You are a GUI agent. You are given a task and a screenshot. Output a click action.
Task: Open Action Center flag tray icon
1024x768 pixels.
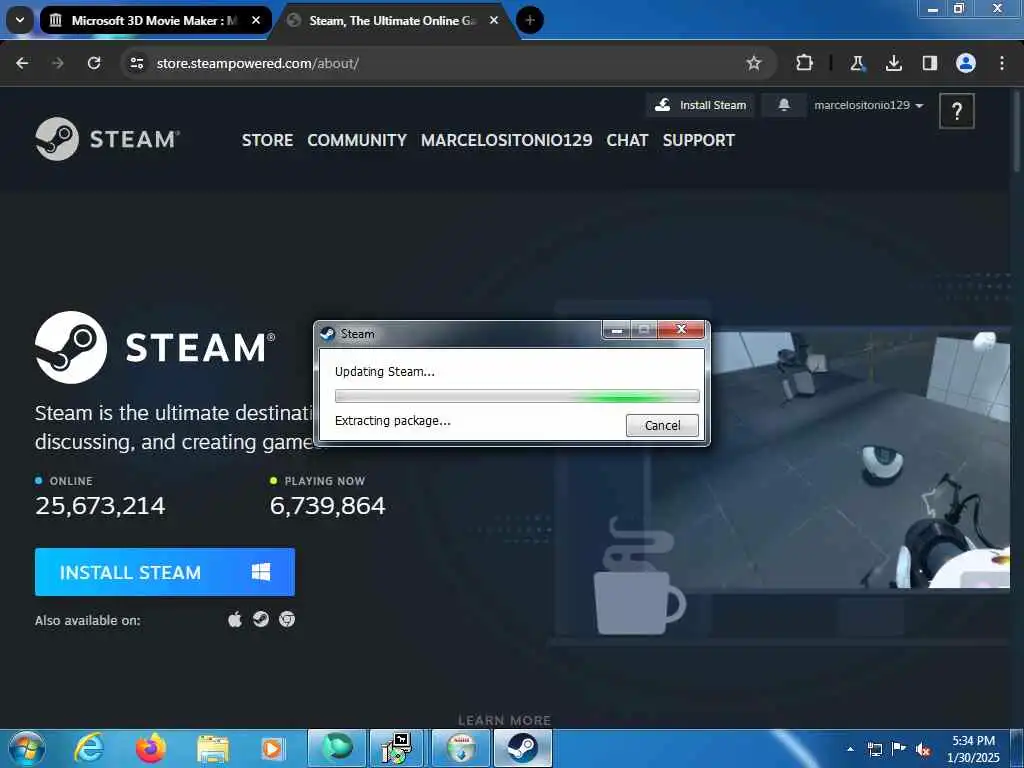pos(899,749)
